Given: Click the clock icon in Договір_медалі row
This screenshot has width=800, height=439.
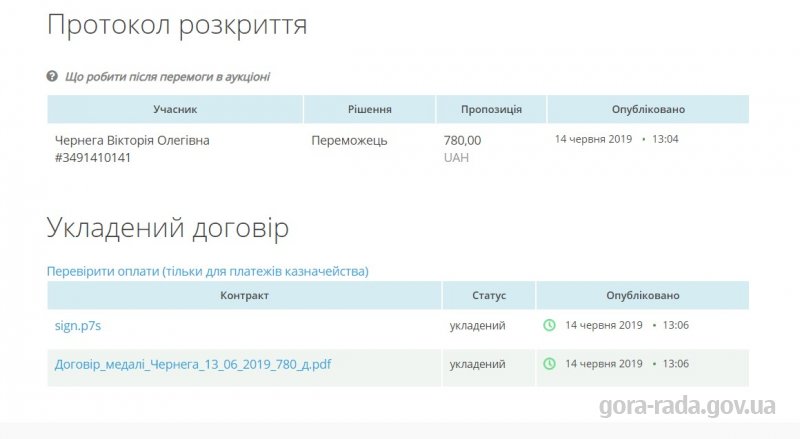Looking at the screenshot, I should tap(549, 364).
